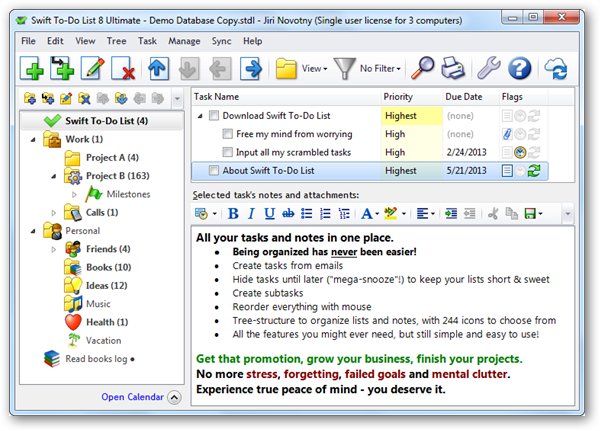600x431 pixels.
Task: Open the Sync menu
Action: 221,41
